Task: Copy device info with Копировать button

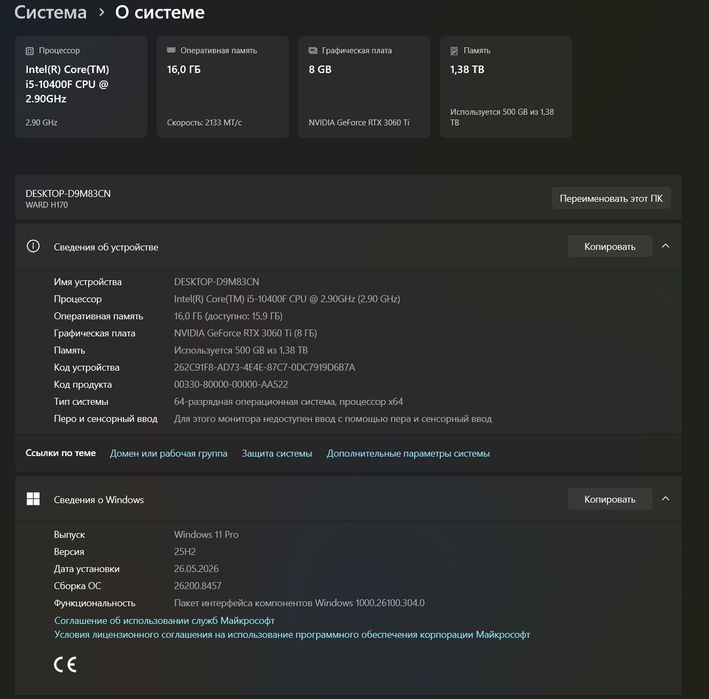Action: tap(610, 246)
